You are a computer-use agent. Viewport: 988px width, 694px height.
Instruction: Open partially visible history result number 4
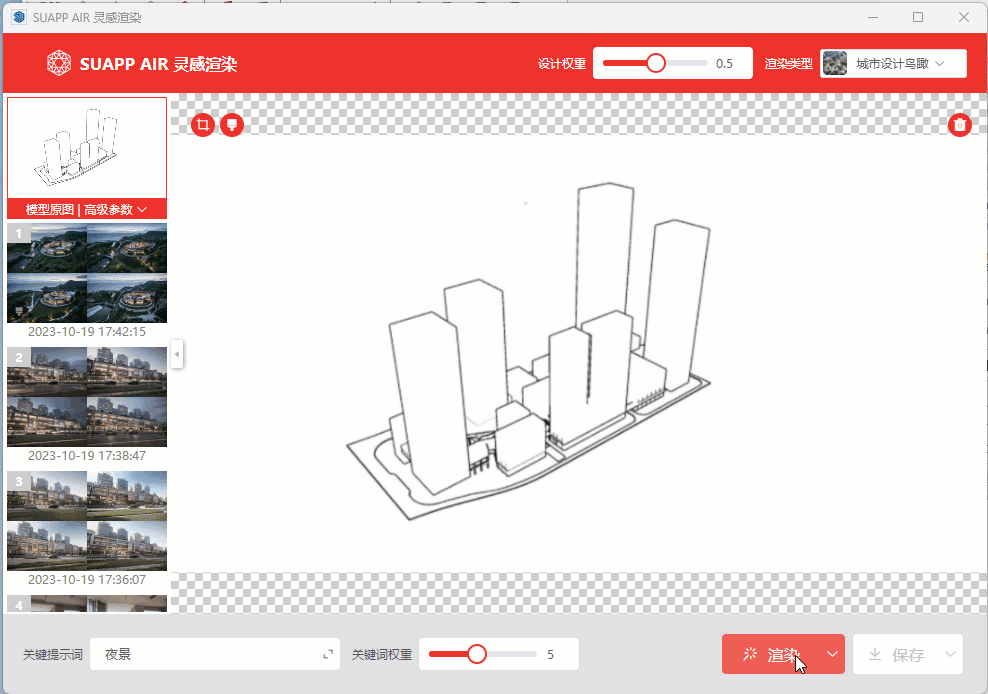[x=87, y=604]
